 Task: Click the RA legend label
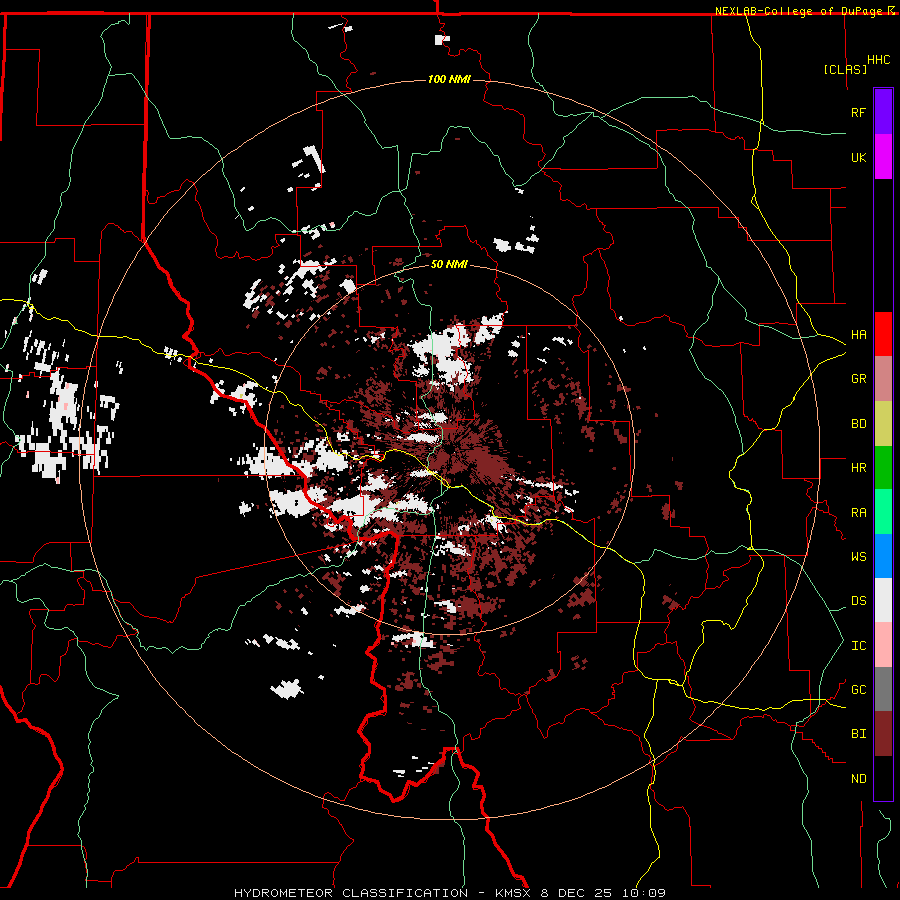pos(858,512)
